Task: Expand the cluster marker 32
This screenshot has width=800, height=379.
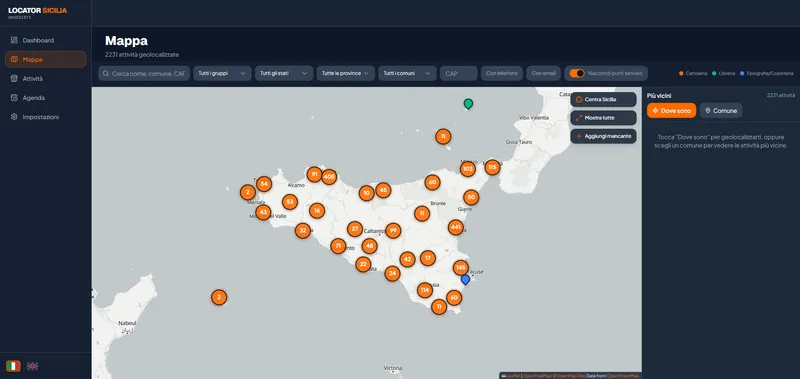Action: click(x=303, y=231)
